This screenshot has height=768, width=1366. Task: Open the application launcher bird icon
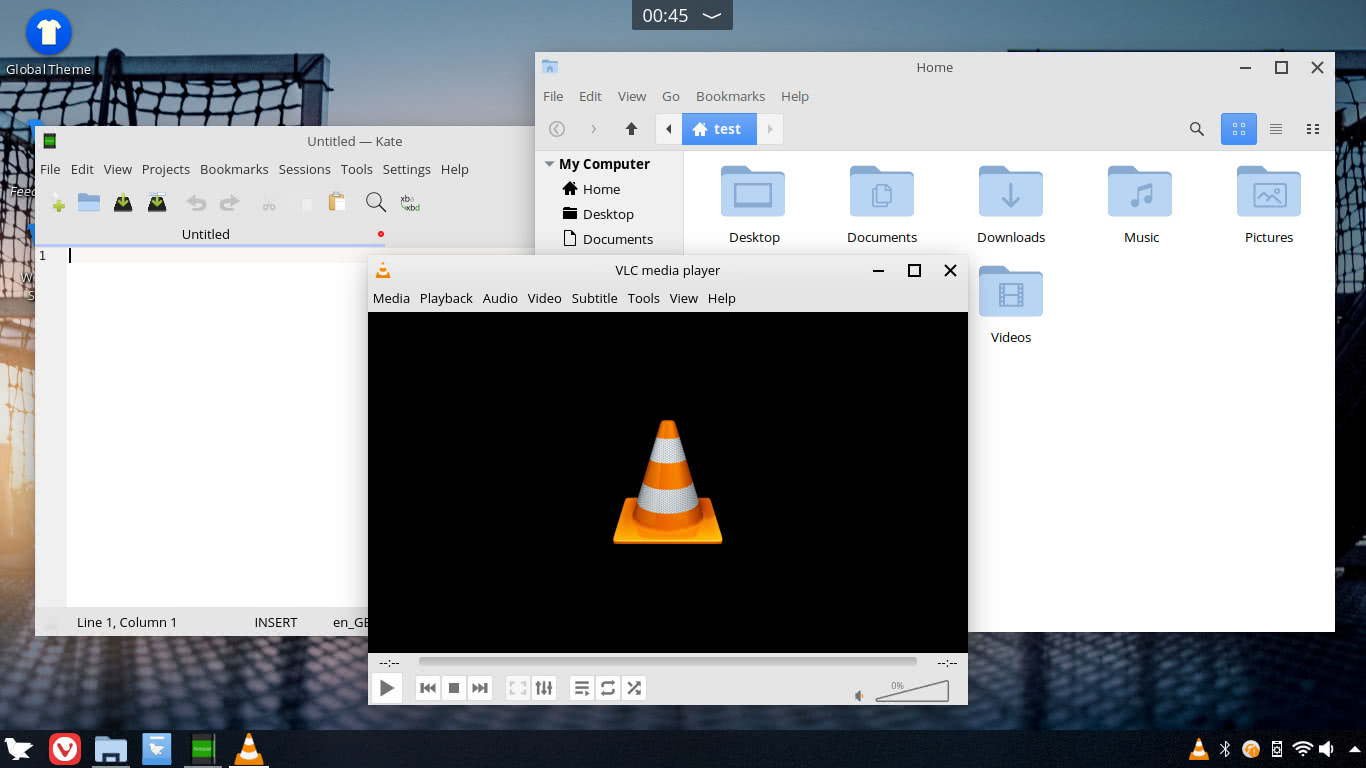[x=19, y=749]
